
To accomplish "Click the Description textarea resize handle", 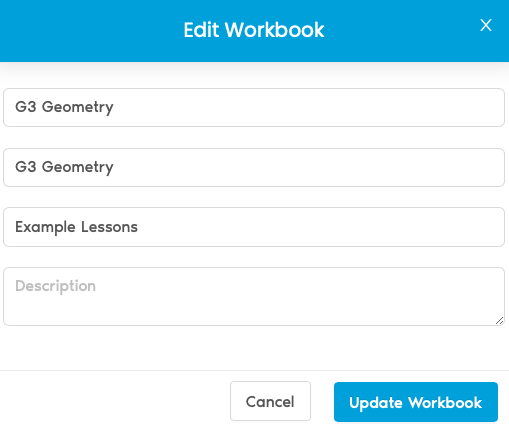I will (499, 321).
